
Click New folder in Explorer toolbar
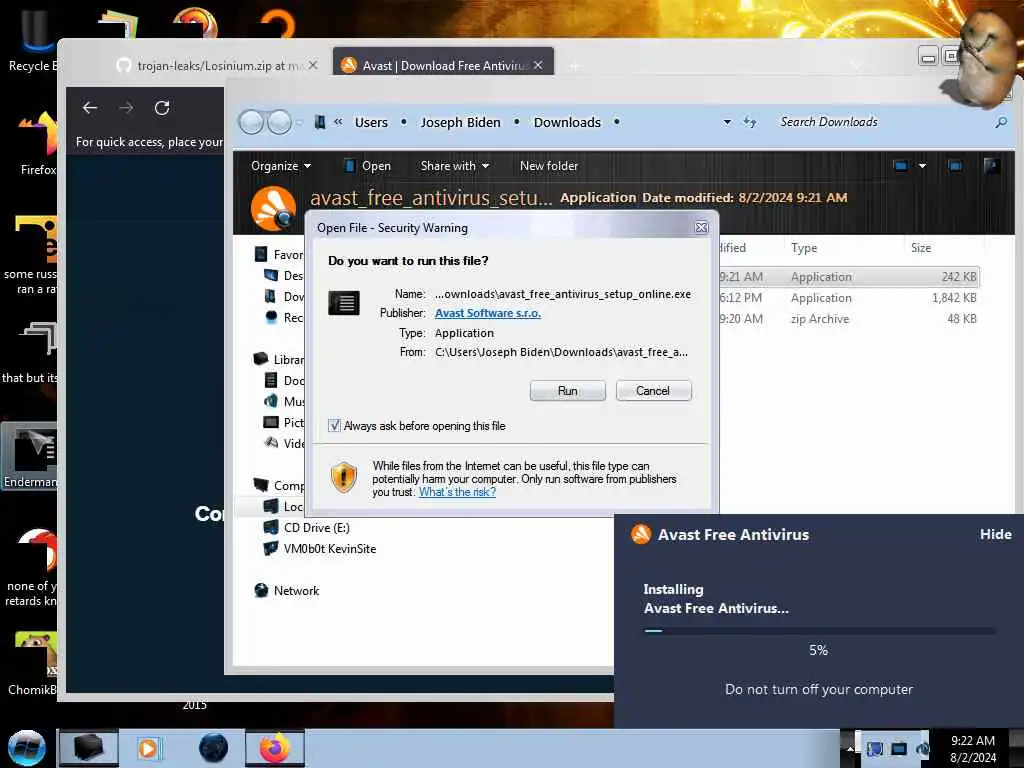pyautogui.click(x=549, y=166)
